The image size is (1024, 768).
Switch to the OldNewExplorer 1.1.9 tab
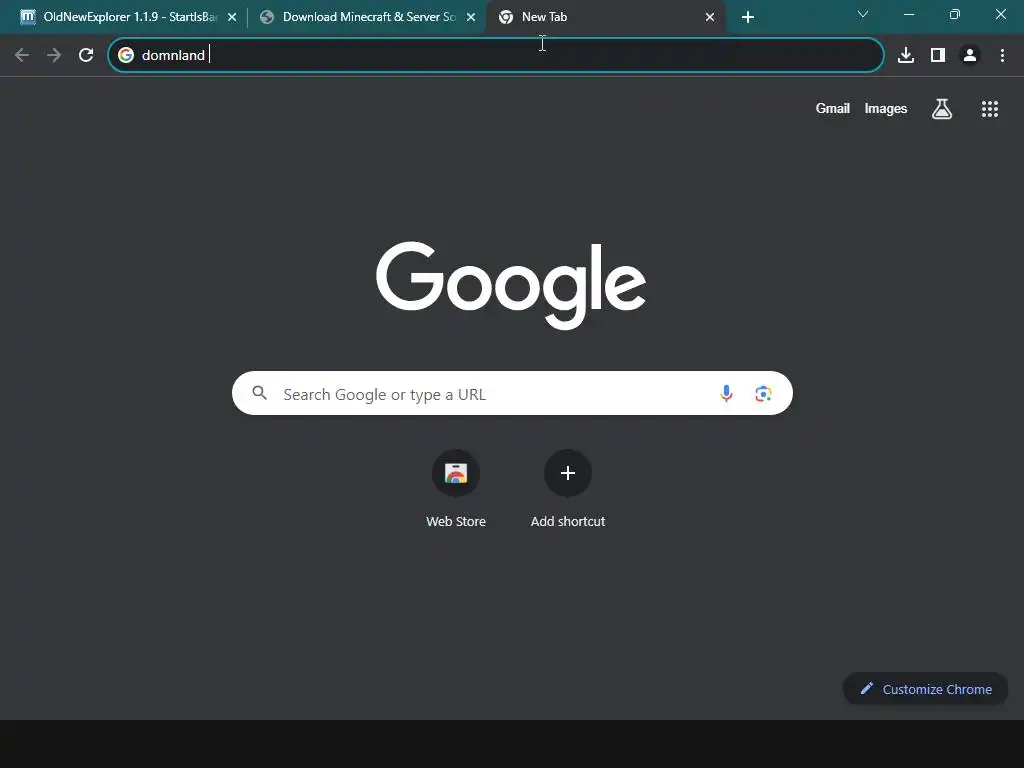pos(129,17)
